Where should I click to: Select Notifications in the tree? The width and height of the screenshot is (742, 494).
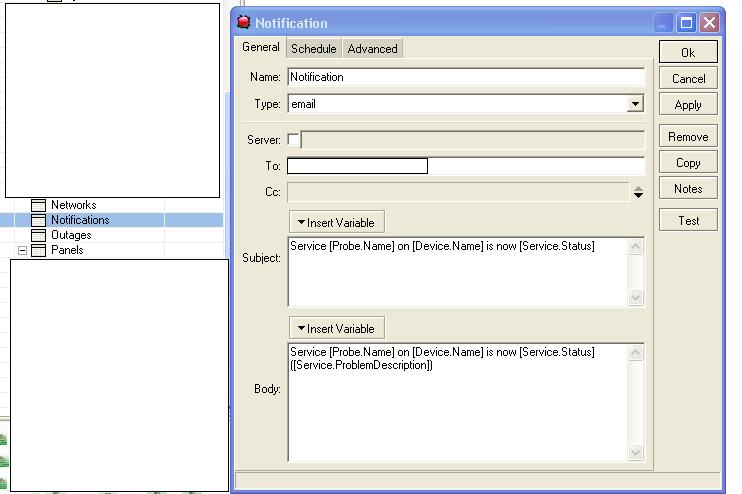(x=80, y=220)
